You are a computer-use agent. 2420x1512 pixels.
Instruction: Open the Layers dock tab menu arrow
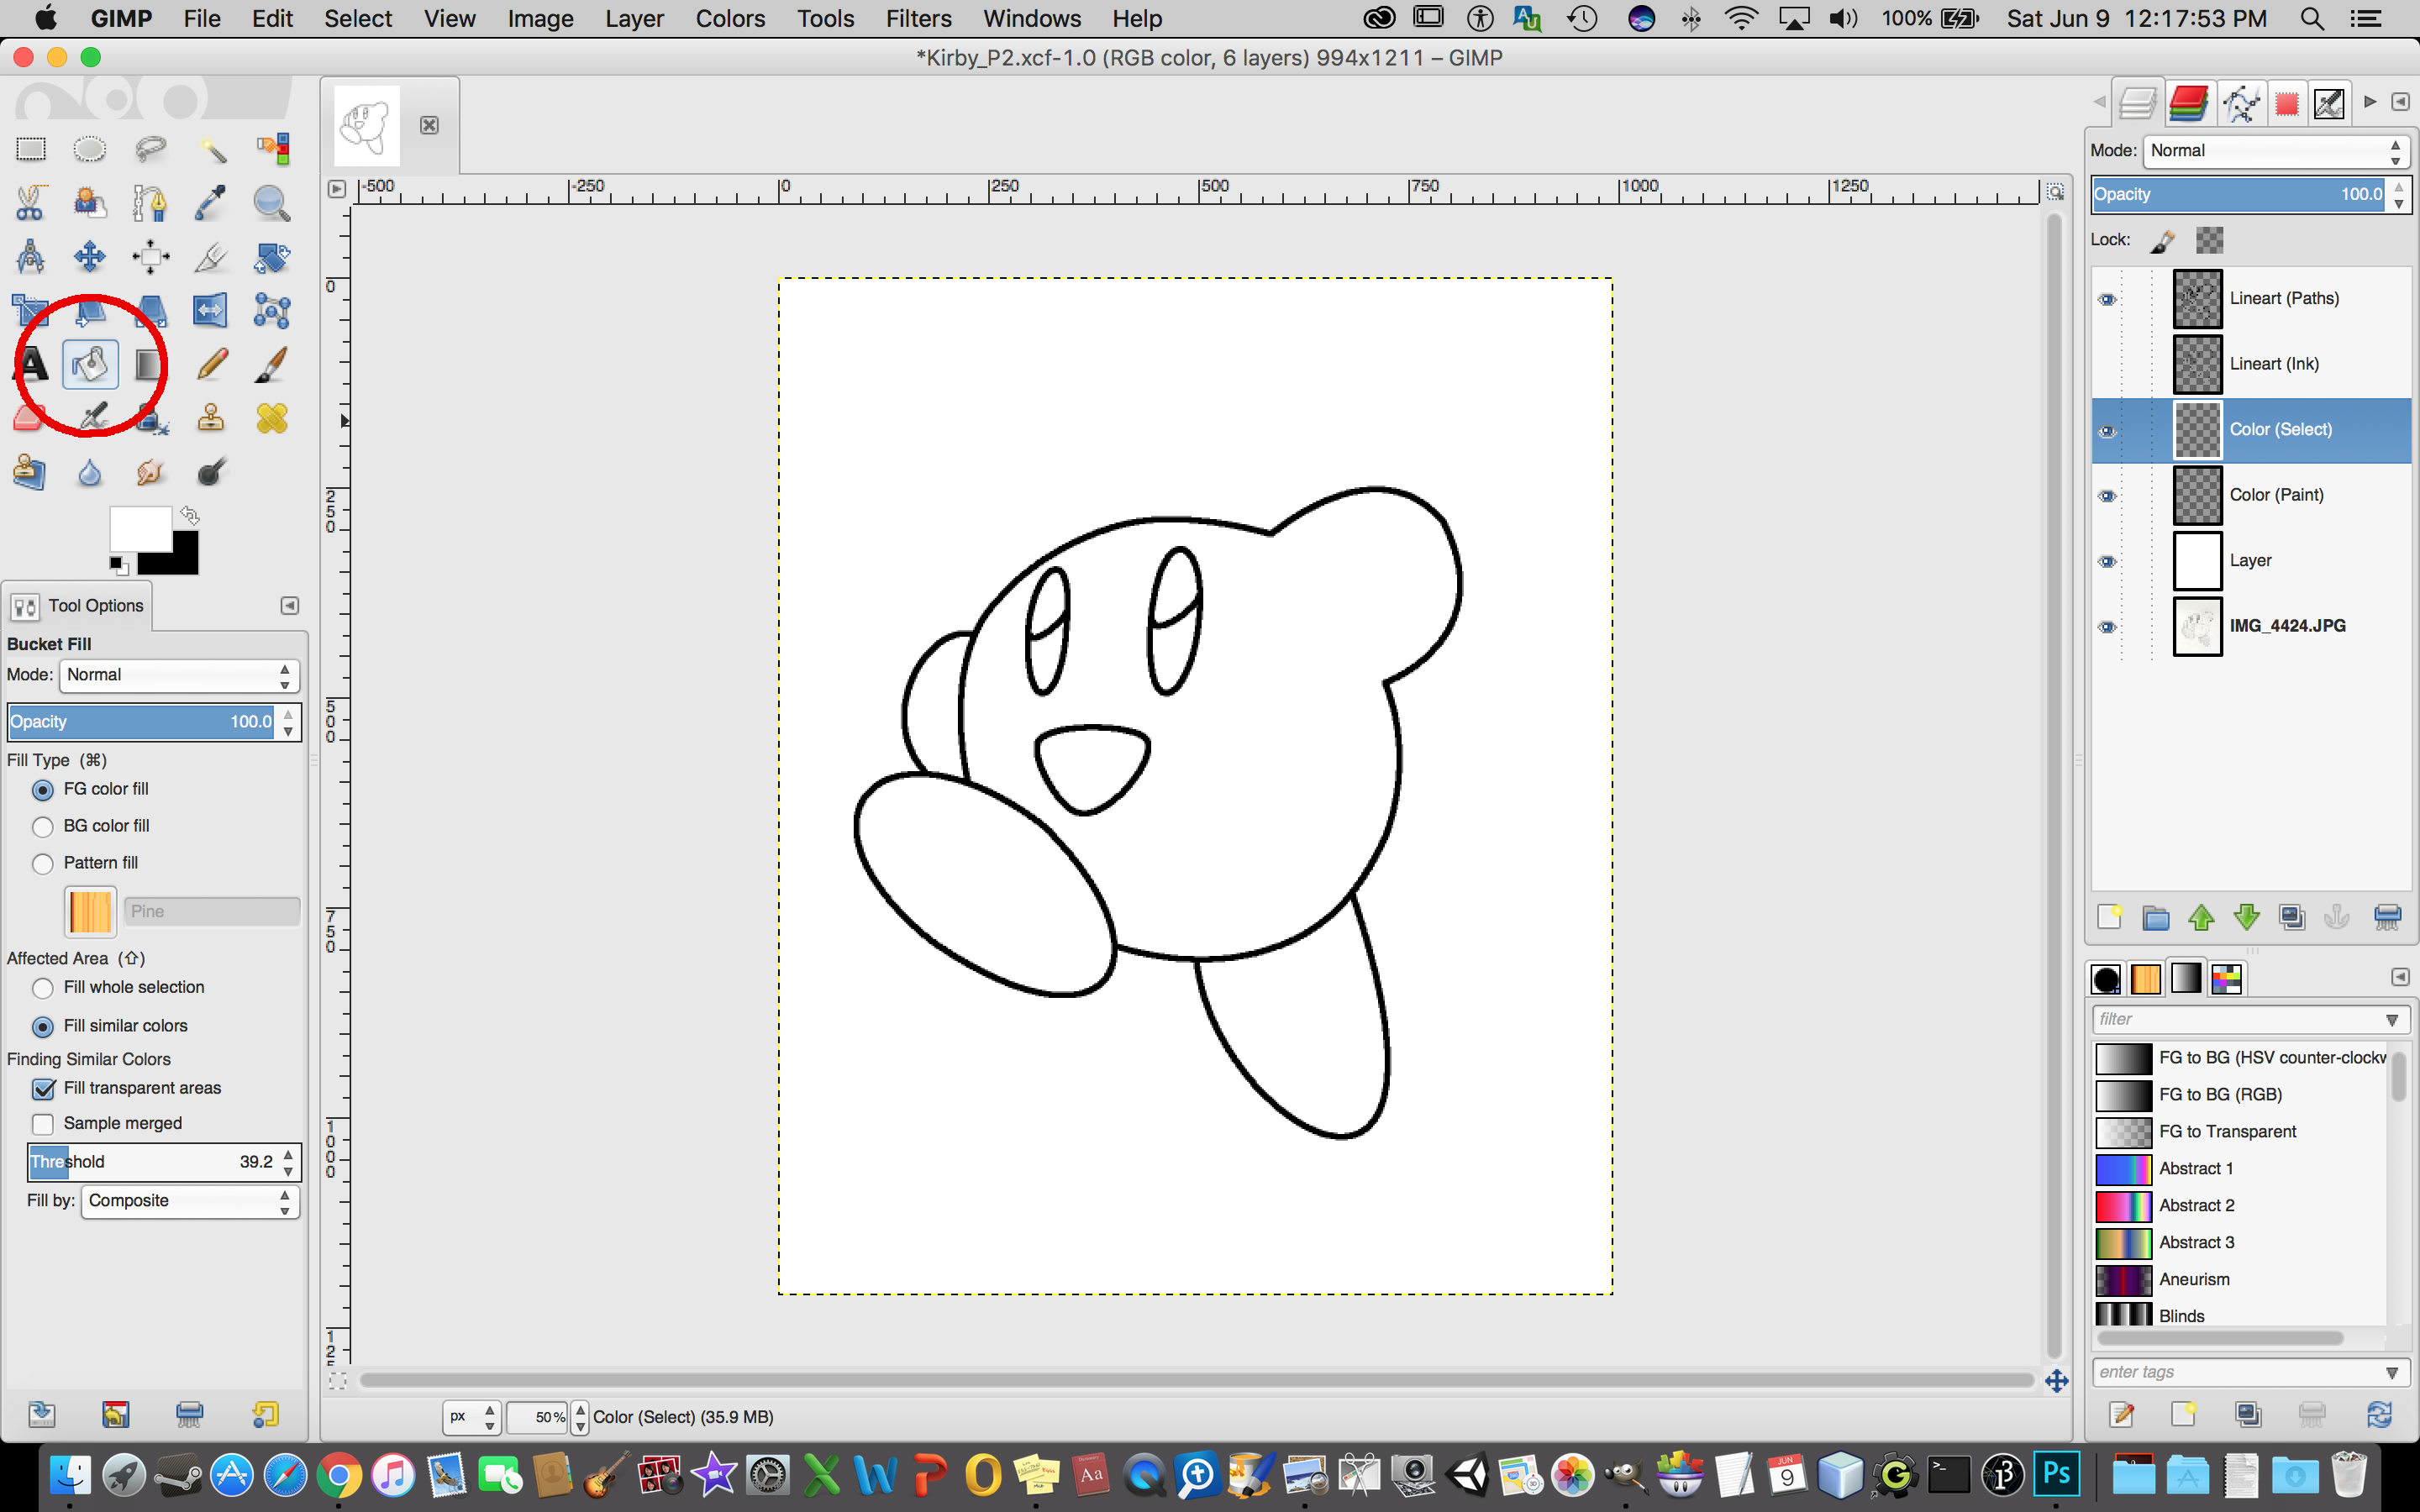click(2400, 102)
